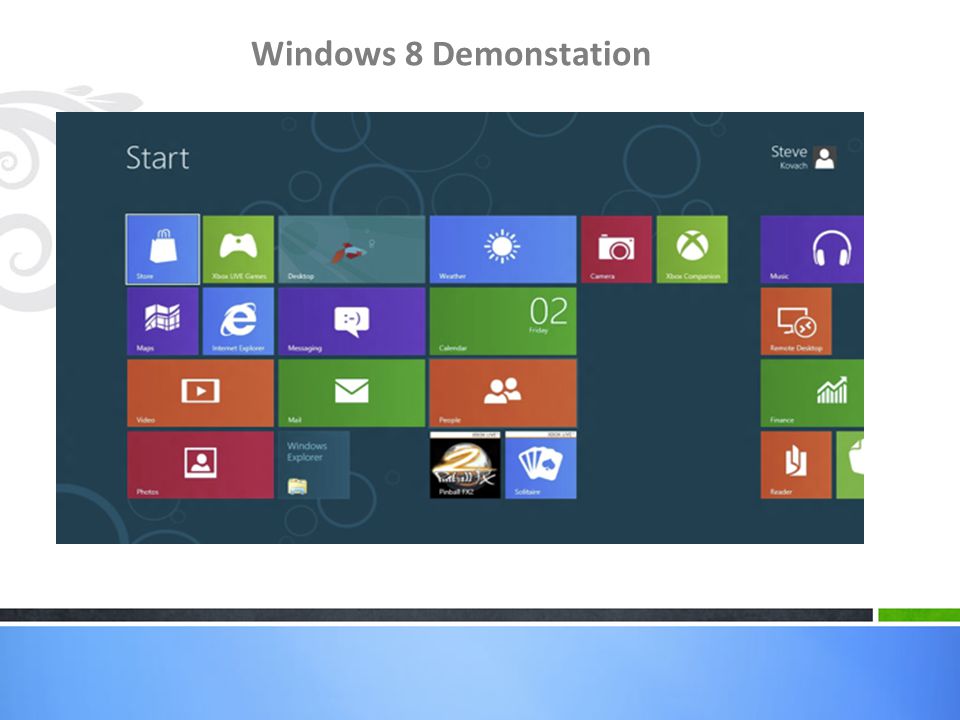The height and width of the screenshot is (720, 960).
Task: Open the partially visible green tile beside Reader
Action: click(x=850, y=465)
